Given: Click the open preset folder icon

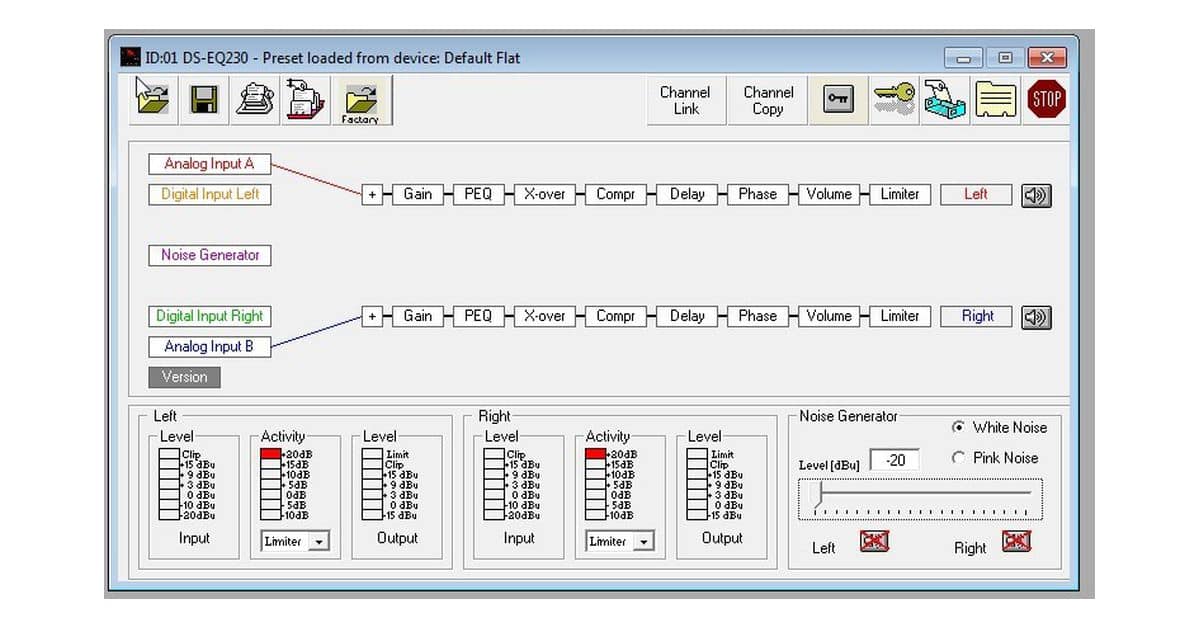Looking at the screenshot, I should [x=153, y=99].
